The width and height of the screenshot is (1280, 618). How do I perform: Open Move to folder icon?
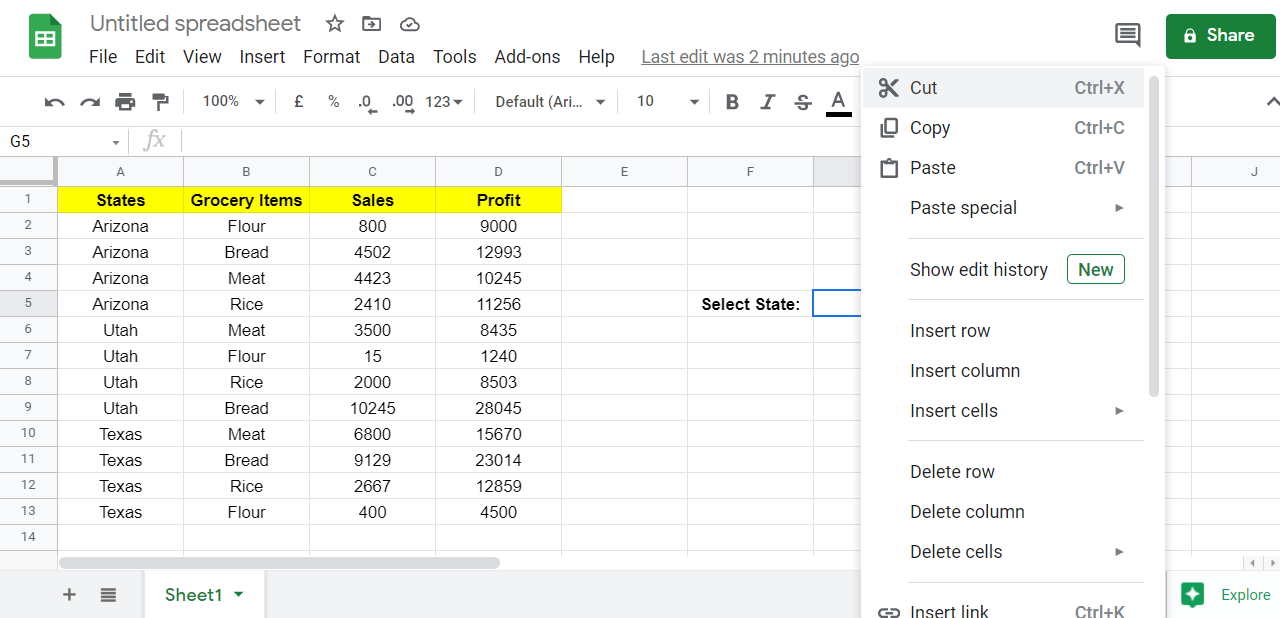click(371, 23)
